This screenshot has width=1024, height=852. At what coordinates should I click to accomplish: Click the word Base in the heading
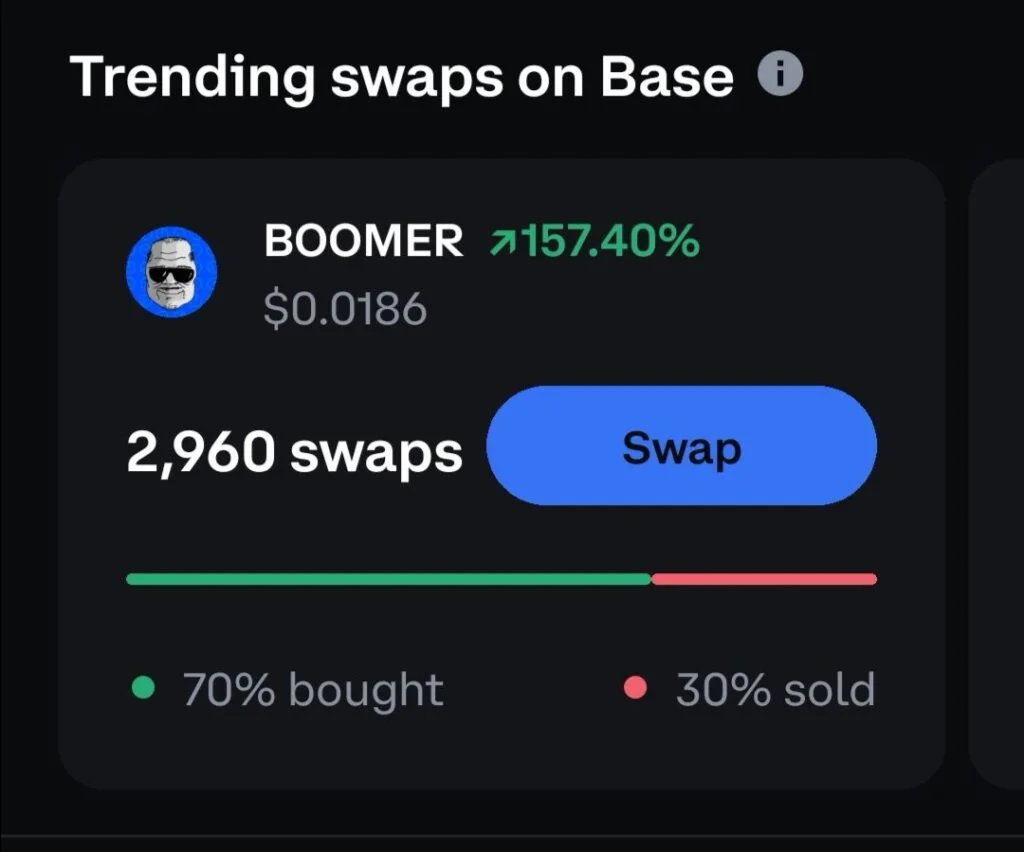[x=667, y=76]
